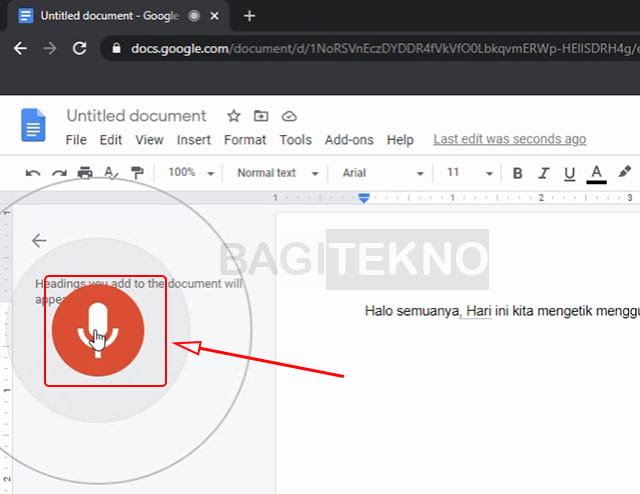The height and width of the screenshot is (494, 640).
Task: Close the Untitled document browser tab
Action: [x=214, y=16]
